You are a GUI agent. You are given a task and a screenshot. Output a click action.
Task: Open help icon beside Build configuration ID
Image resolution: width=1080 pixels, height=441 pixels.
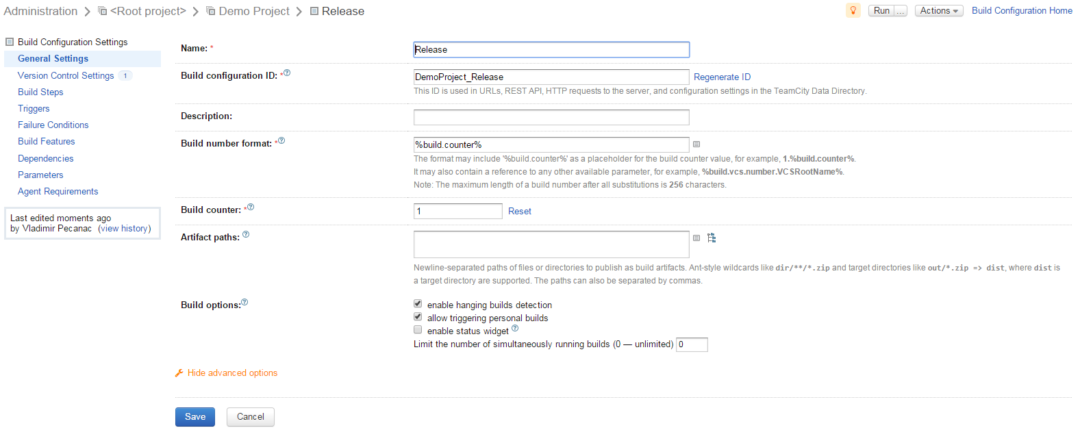click(x=287, y=74)
